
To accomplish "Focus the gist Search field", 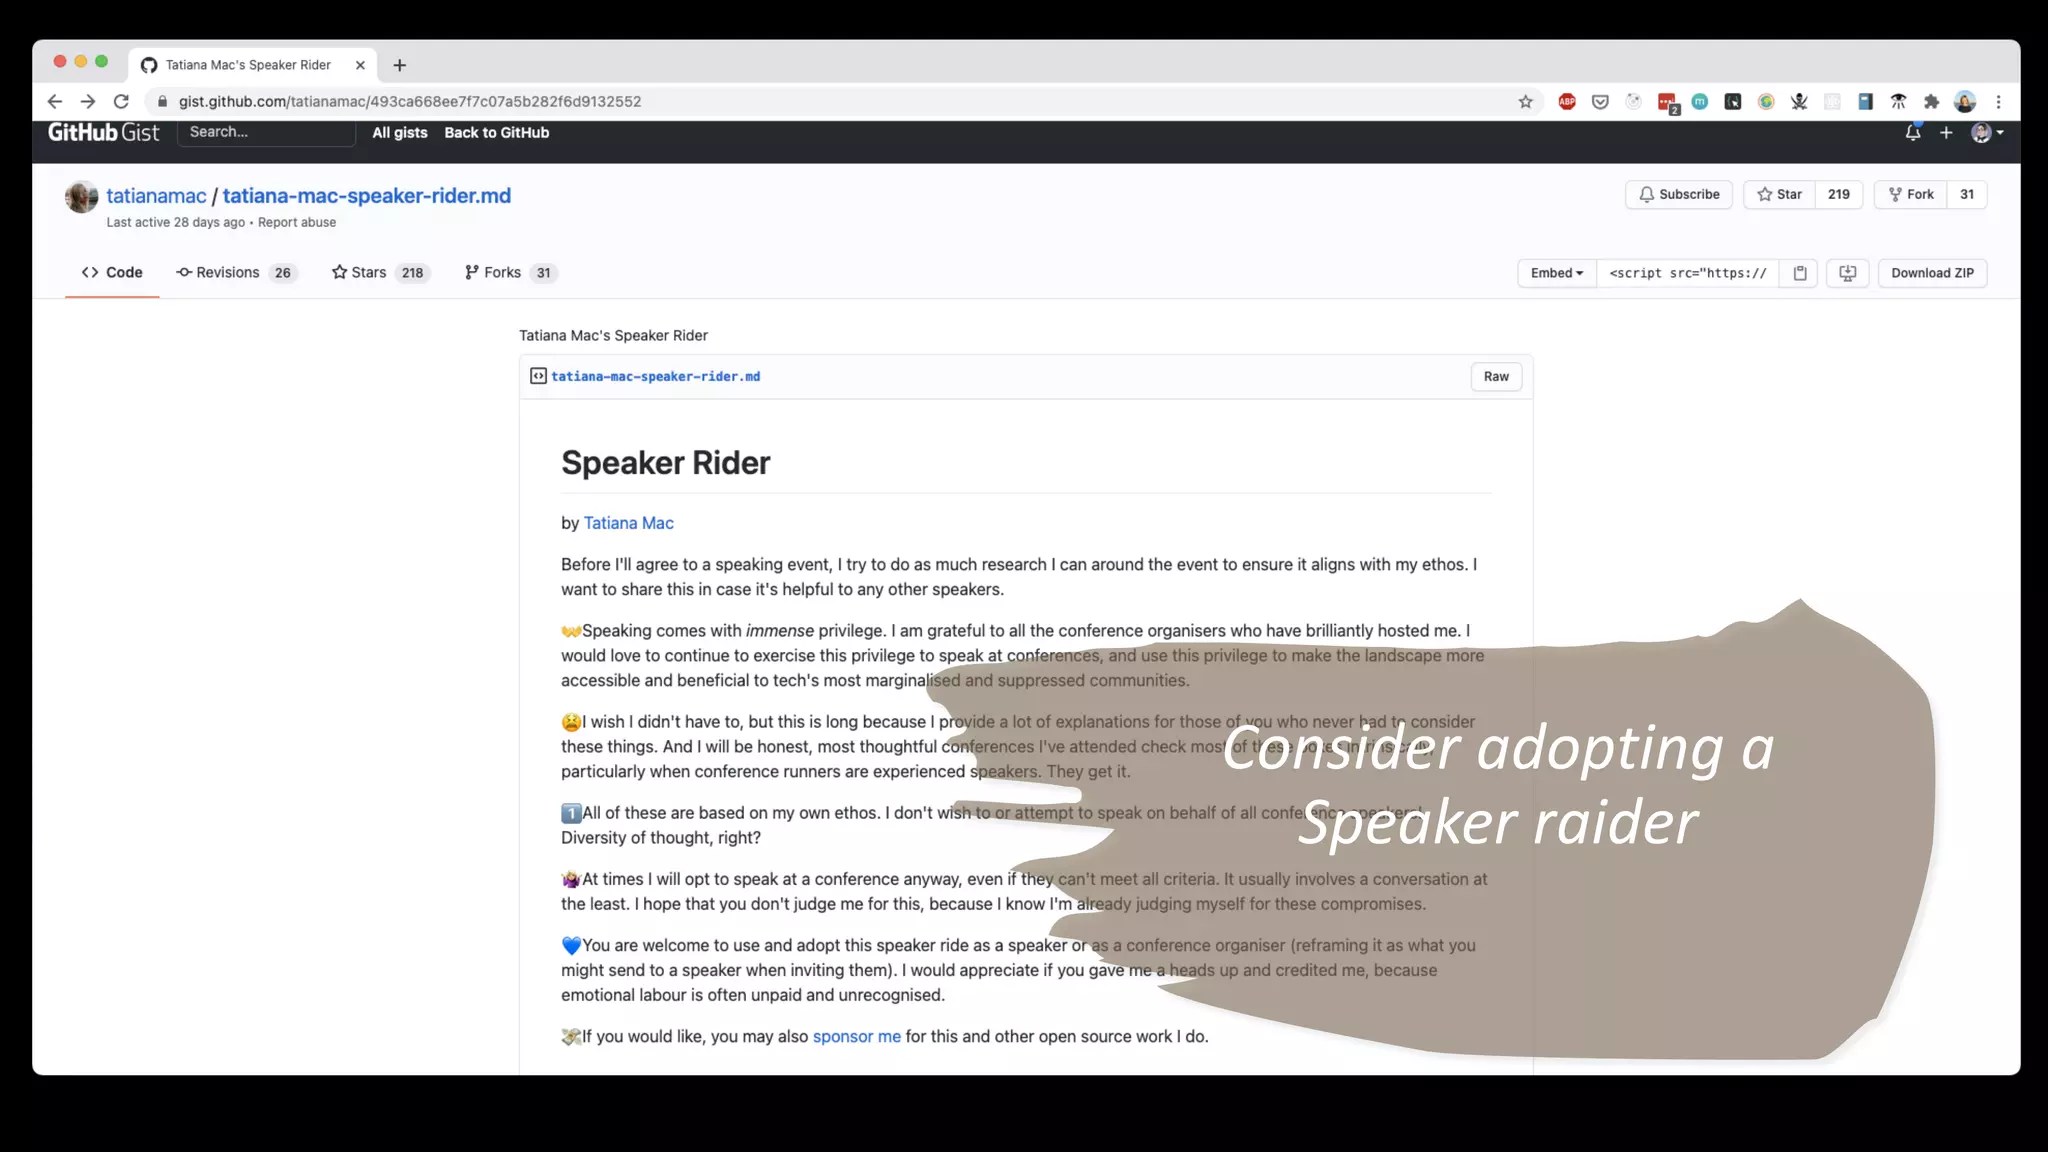I will pos(266,132).
